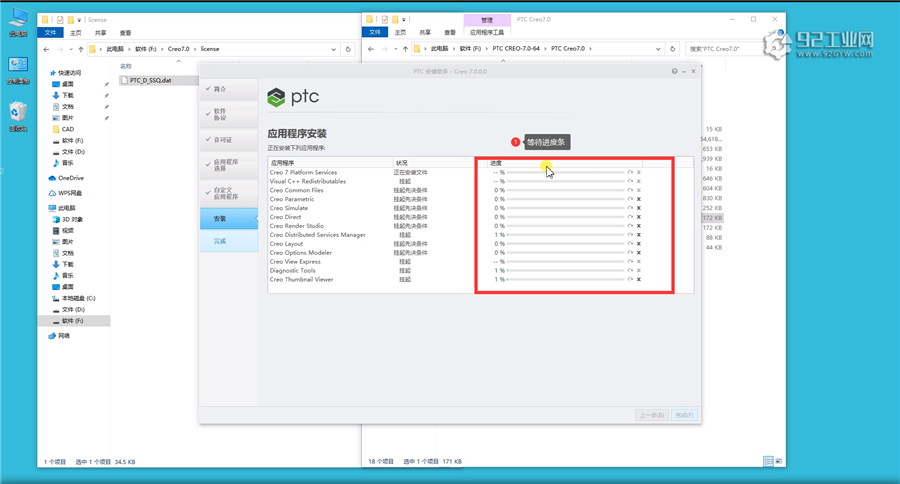900x484 pixels.
Task: Click the Creo 7 Platform Services progress bar
Action: (x=565, y=172)
